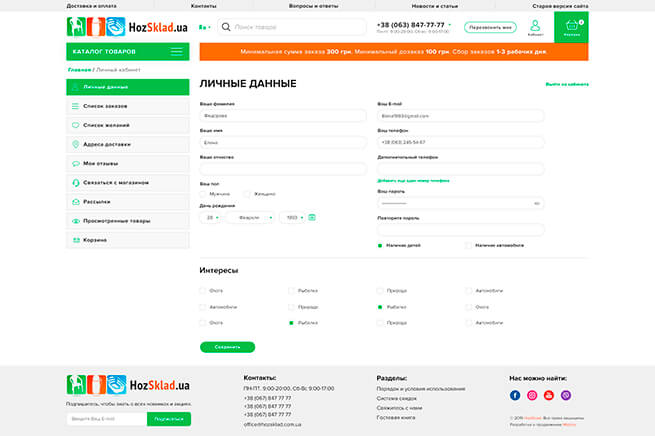Click the Ваша фамилия input field
Viewport: 655px width, 436px height.
pyautogui.click(x=283, y=116)
